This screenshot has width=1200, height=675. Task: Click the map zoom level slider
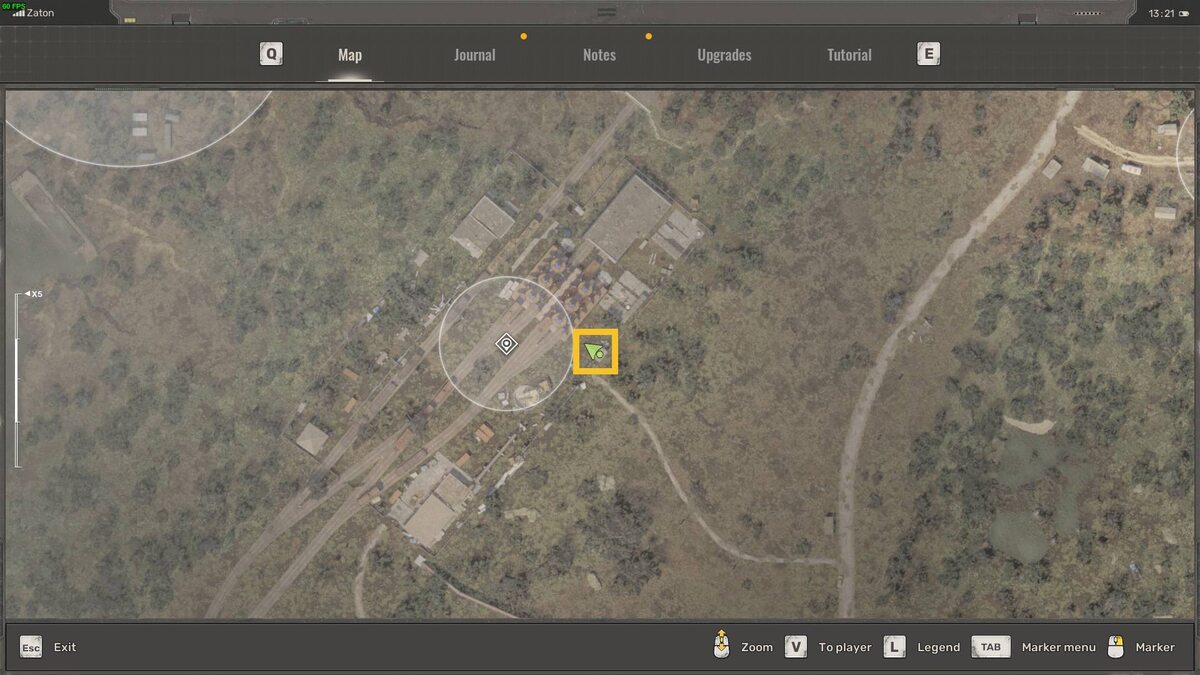(17, 380)
